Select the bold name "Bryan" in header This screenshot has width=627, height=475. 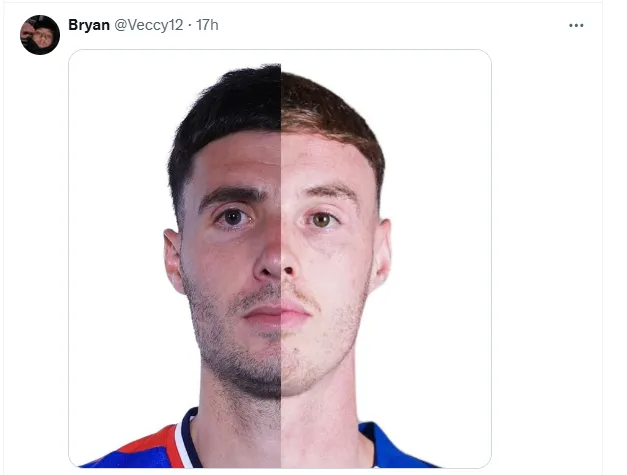[89, 25]
